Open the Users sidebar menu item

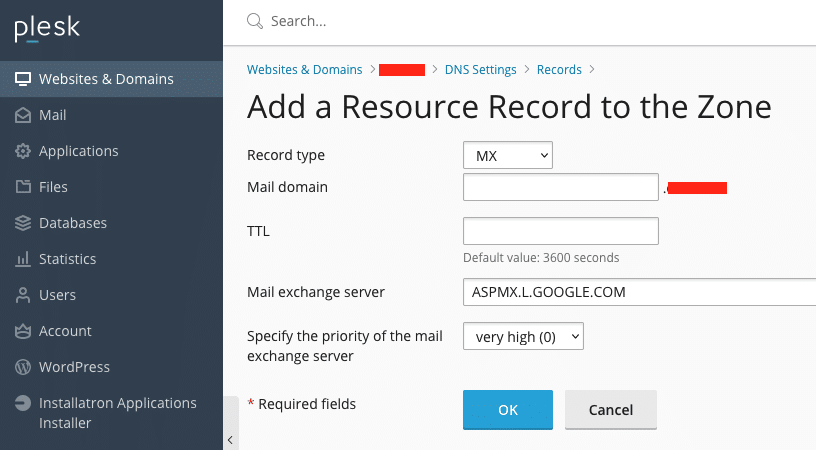57,295
